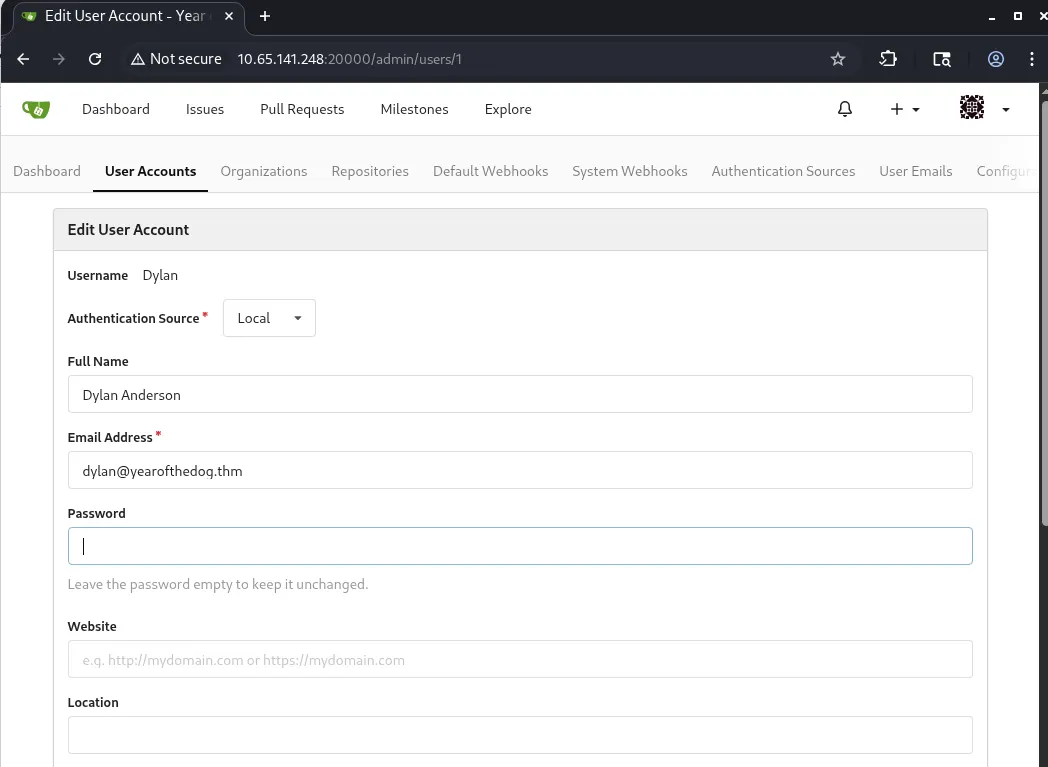
Task: Click the Website input field
Action: [520, 660]
